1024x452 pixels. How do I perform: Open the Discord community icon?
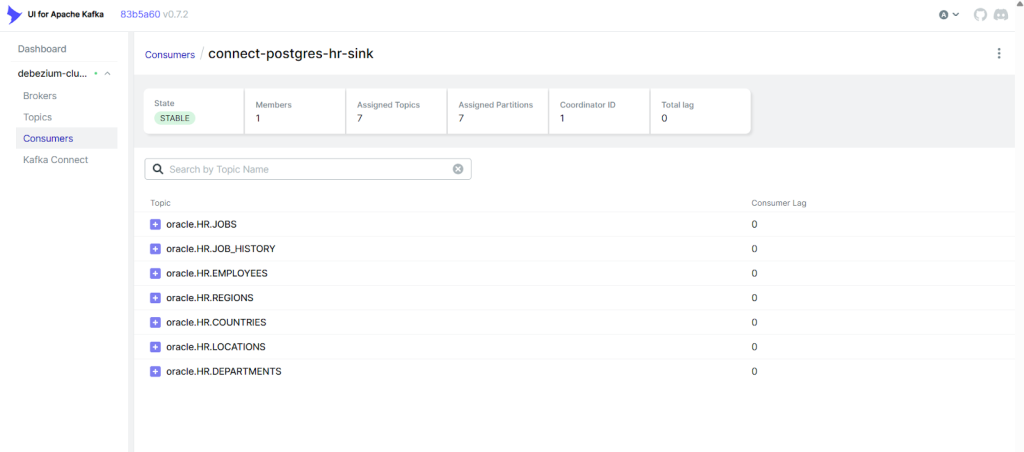click(x=1000, y=15)
